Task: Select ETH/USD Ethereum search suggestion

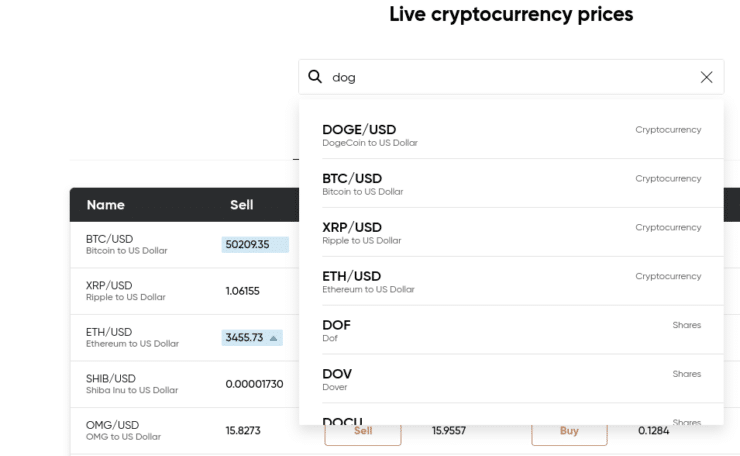Action: click(x=512, y=281)
